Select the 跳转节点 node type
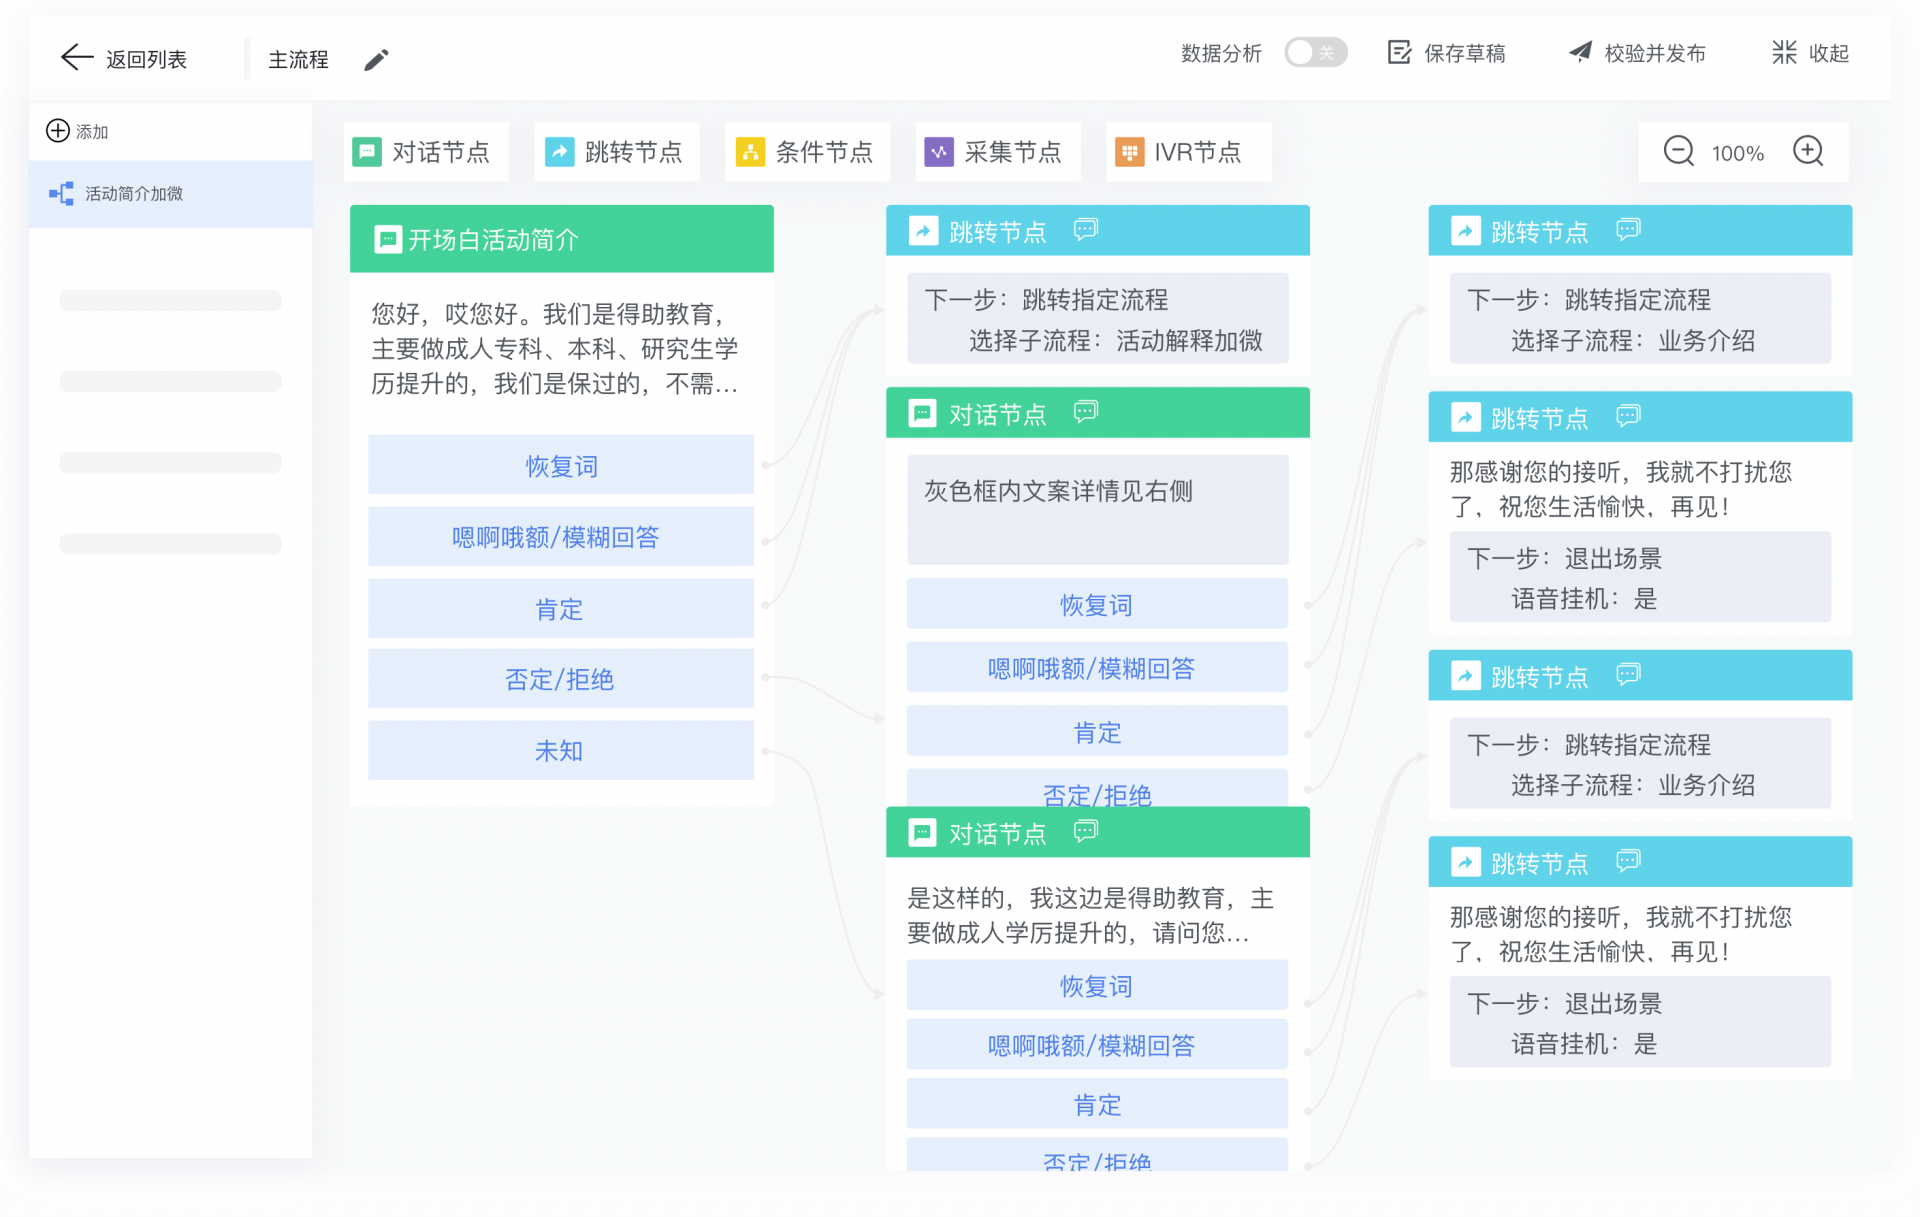This screenshot has width=1920, height=1217. (x=616, y=152)
